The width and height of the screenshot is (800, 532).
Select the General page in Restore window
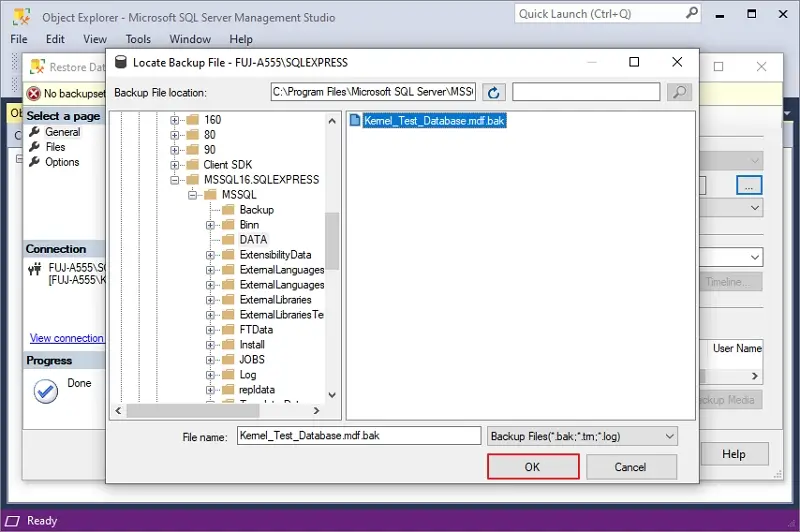click(x=62, y=132)
